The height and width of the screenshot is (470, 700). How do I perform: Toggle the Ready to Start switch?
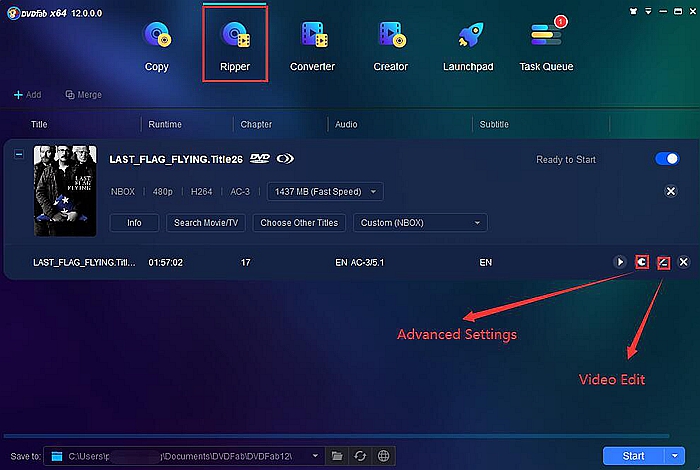pyautogui.click(x=667, y=159)
